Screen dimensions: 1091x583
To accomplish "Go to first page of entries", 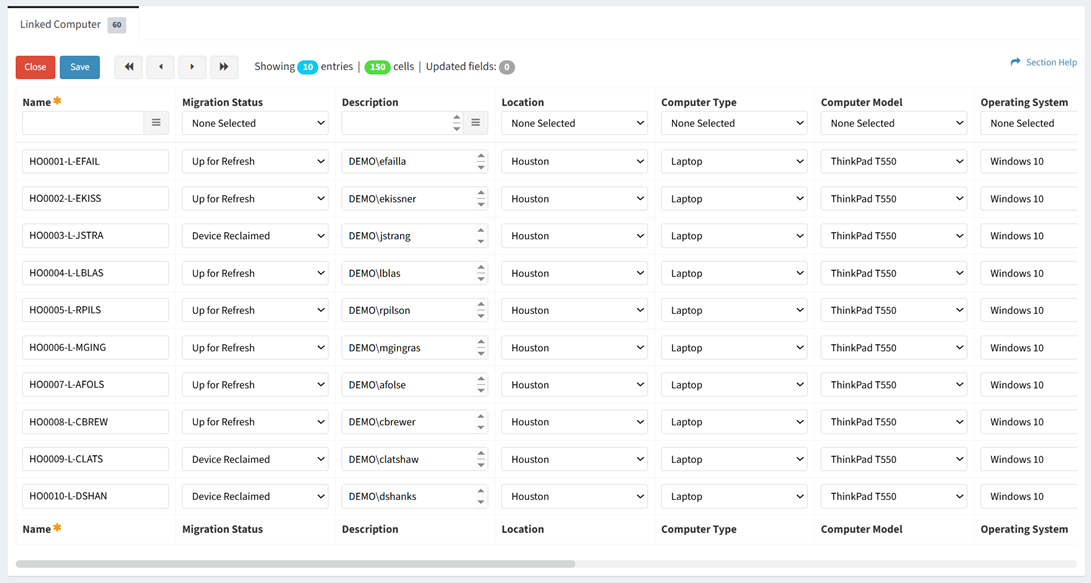I will [x=129, y=67].
